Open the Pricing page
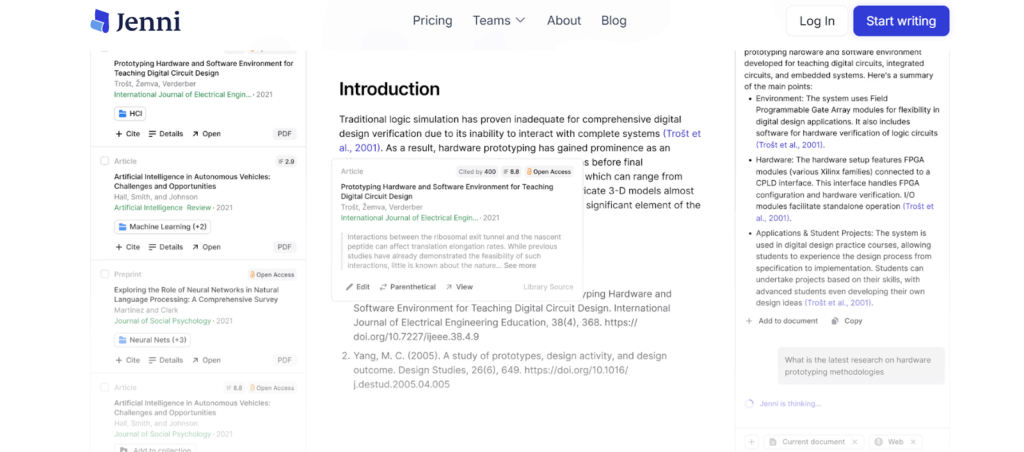The height and width of the screenshot is (452, 1024). pyautogui.click(x=432, y=21)
